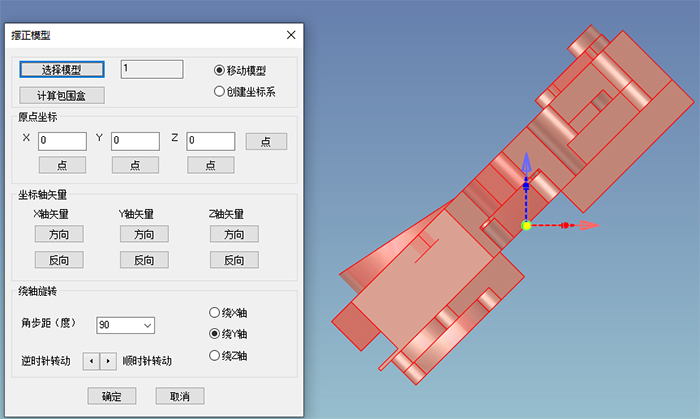The height and width of the screenshot is (419, 700).
Task: Click the yellow origin point in viewport
Action: click(x=526, y=225)
